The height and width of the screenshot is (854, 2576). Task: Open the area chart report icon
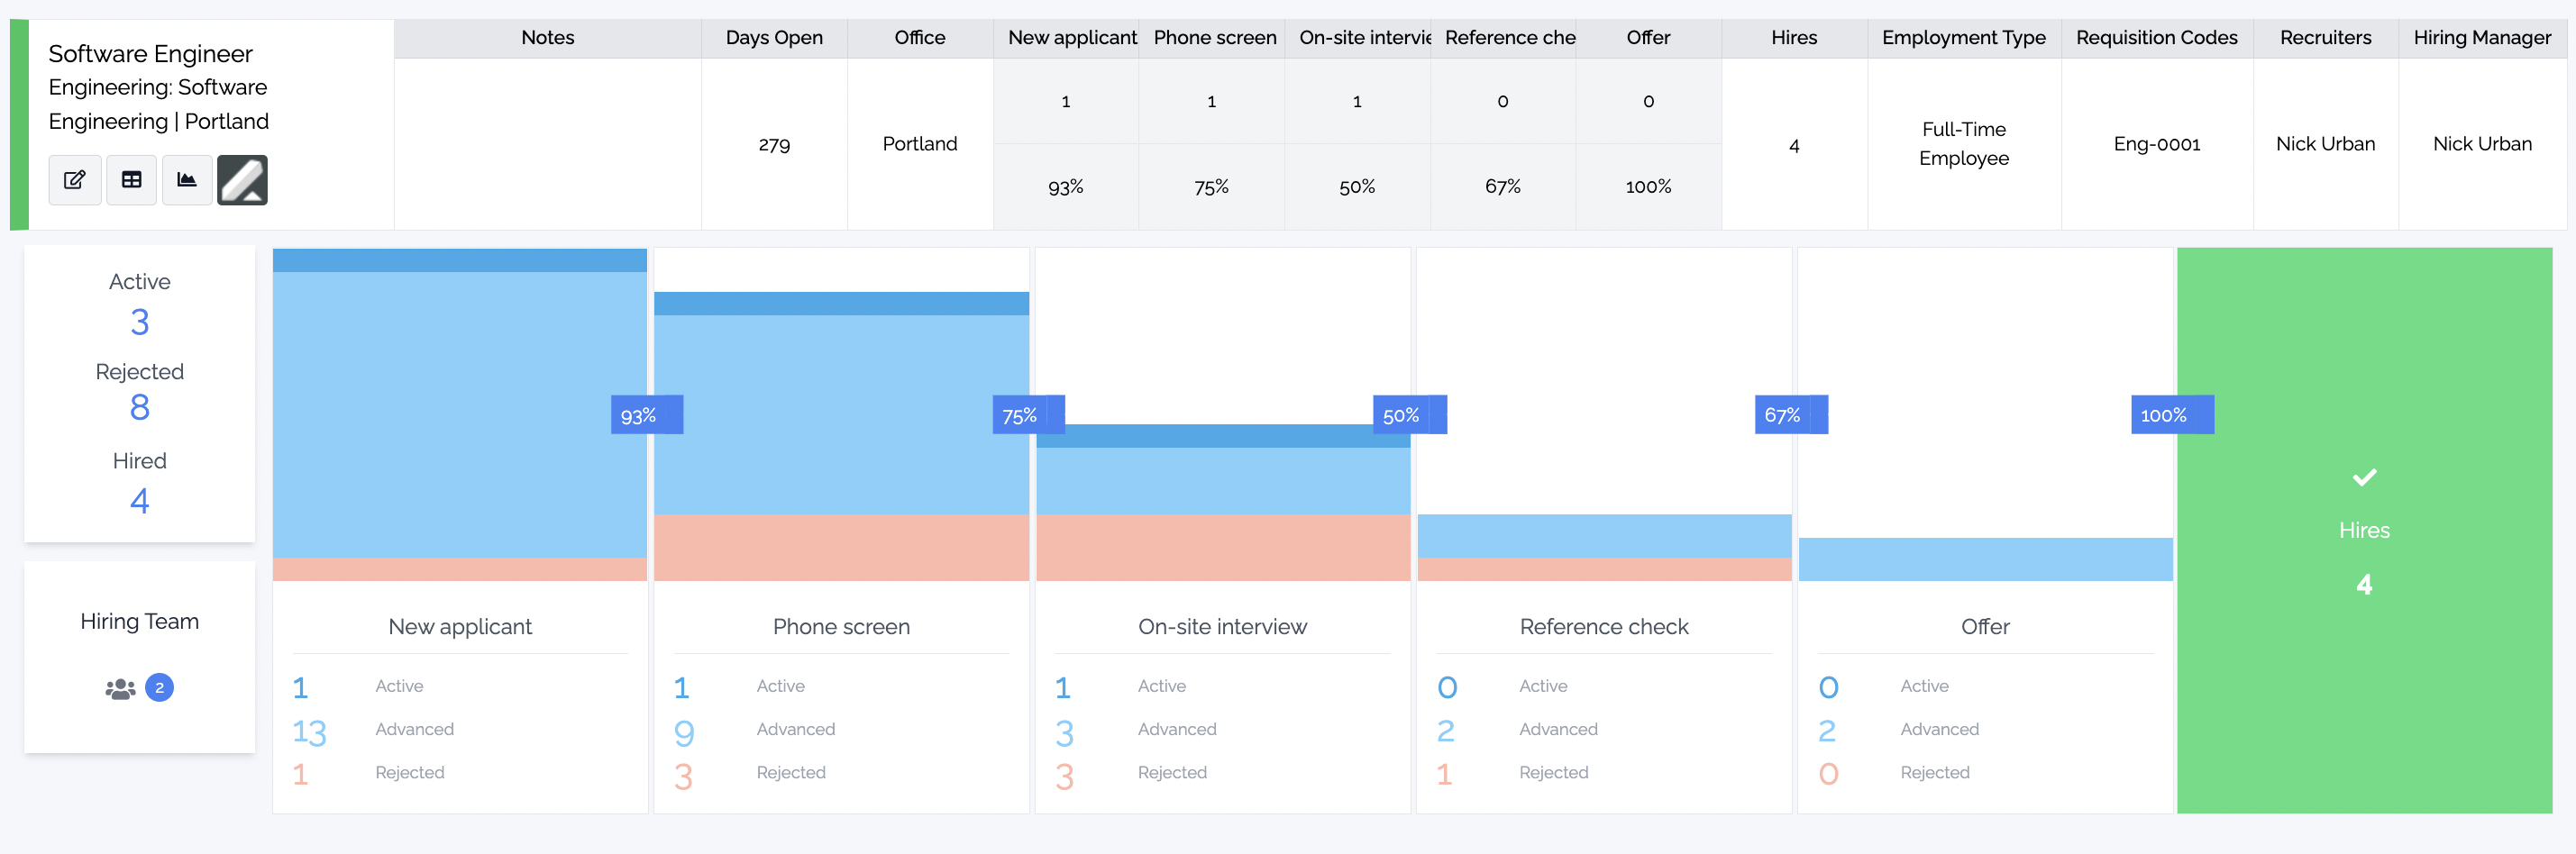pos(187,180)
